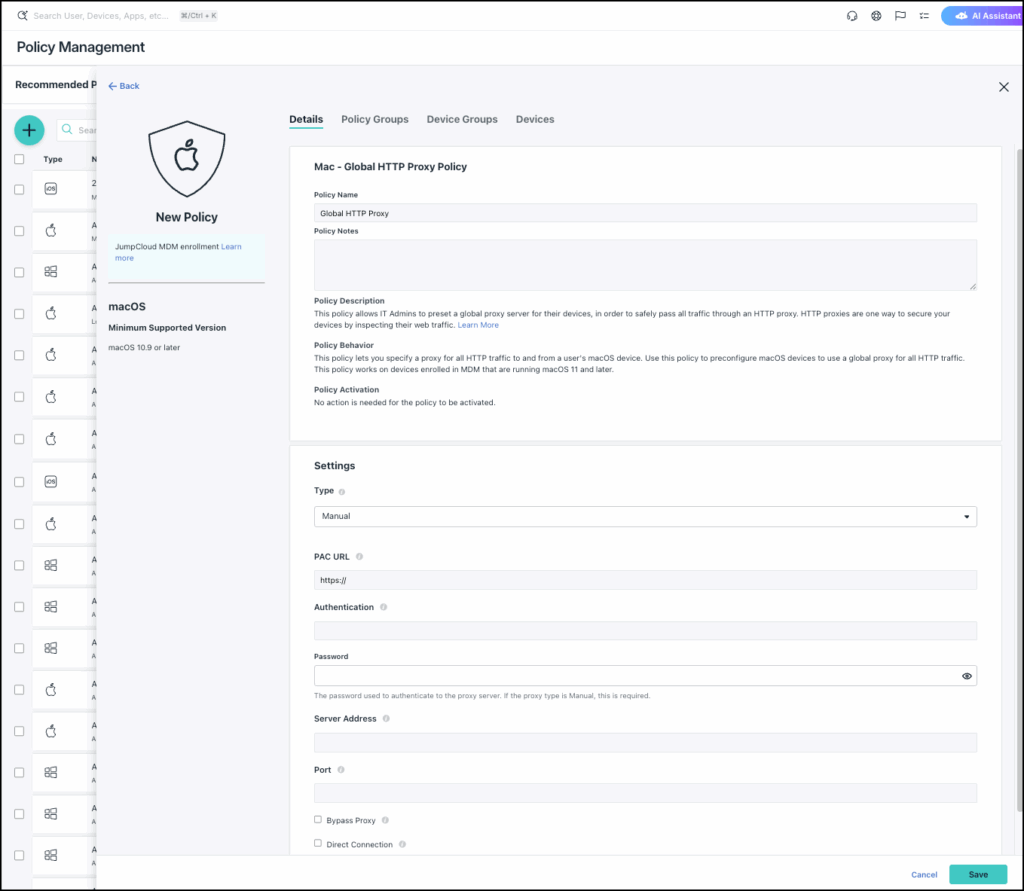The width and height of the screenshot is (1024, 891).
Task: Click the info icon beside Server Address
Action: 385,719
